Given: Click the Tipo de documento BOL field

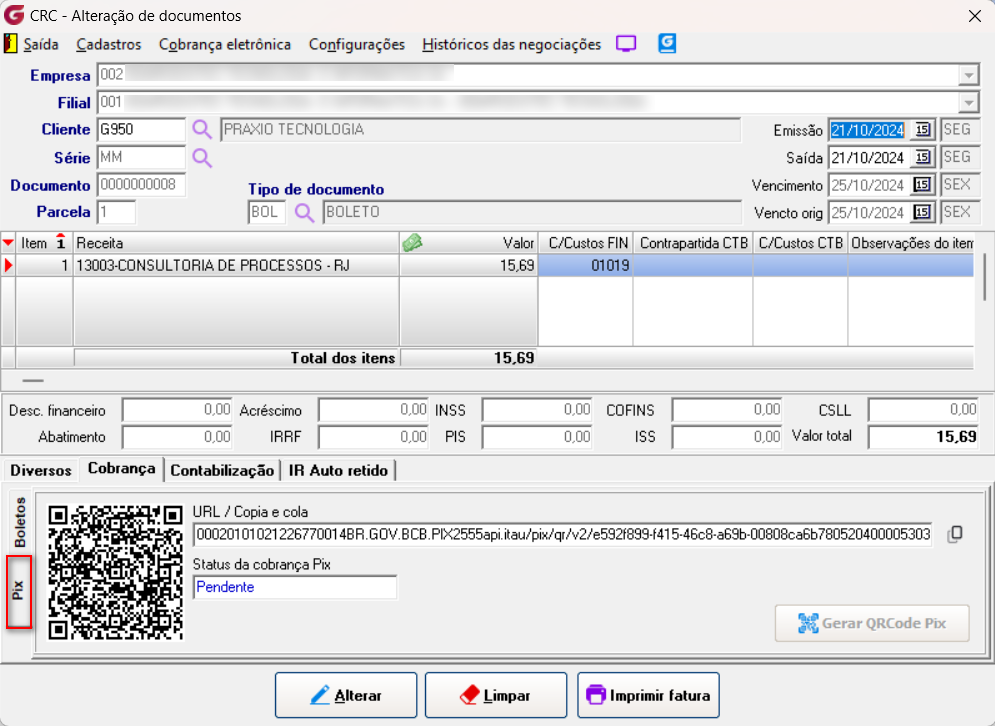Looking at the screenshot, I should click(x=267, y=212).
